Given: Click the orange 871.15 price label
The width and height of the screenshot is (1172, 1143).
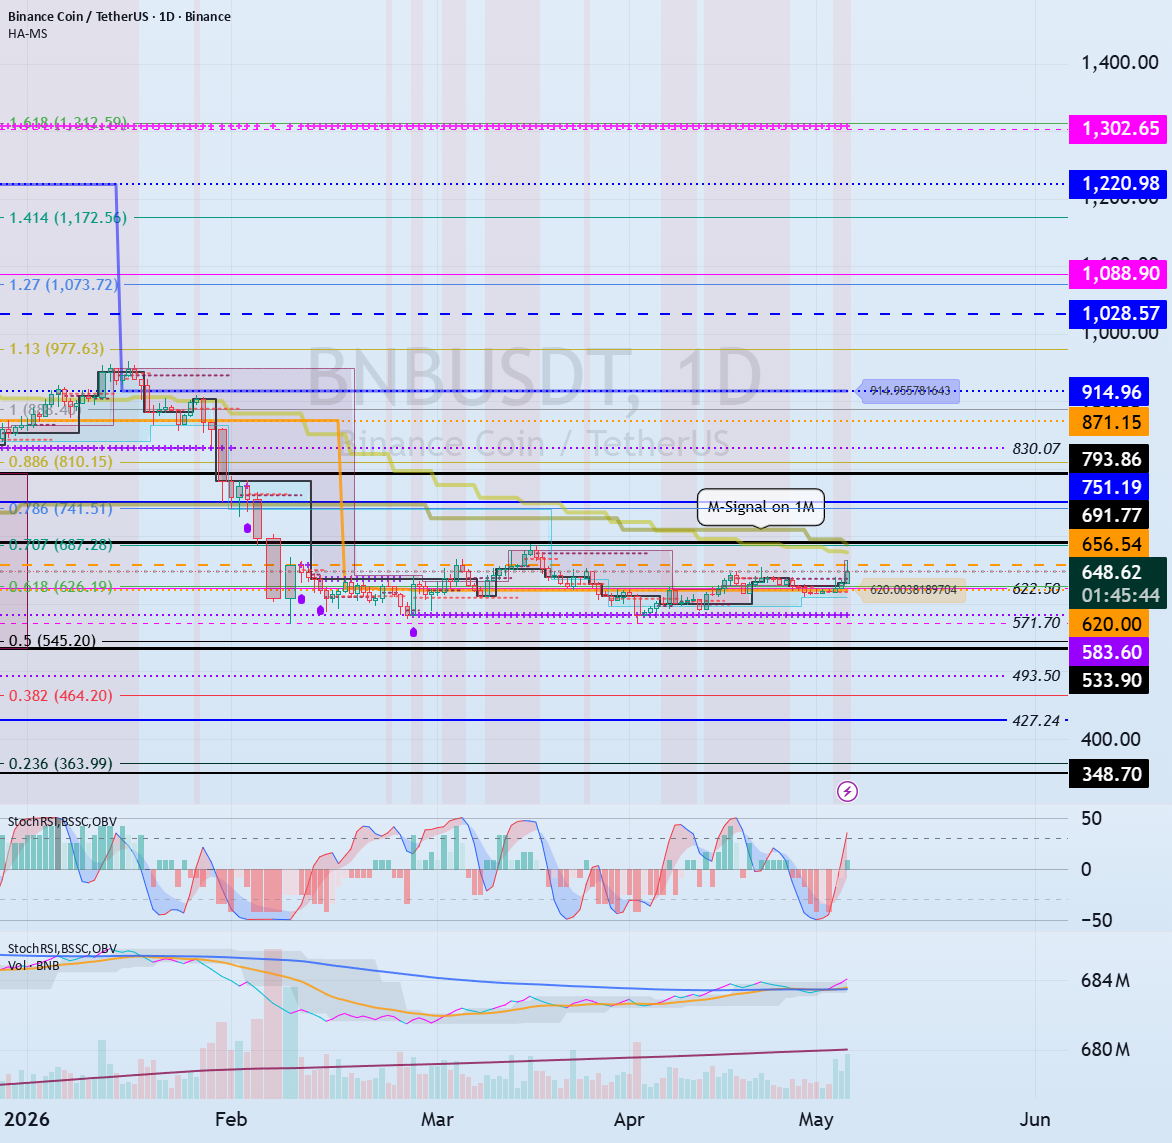Looking at the screenshot, I should [1110, 422].
